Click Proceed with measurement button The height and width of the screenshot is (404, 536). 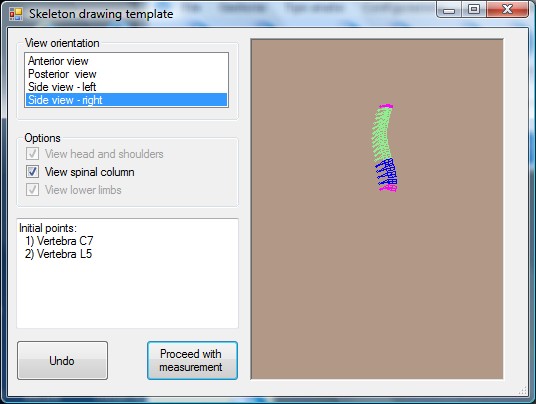click(x=192, y=360)
